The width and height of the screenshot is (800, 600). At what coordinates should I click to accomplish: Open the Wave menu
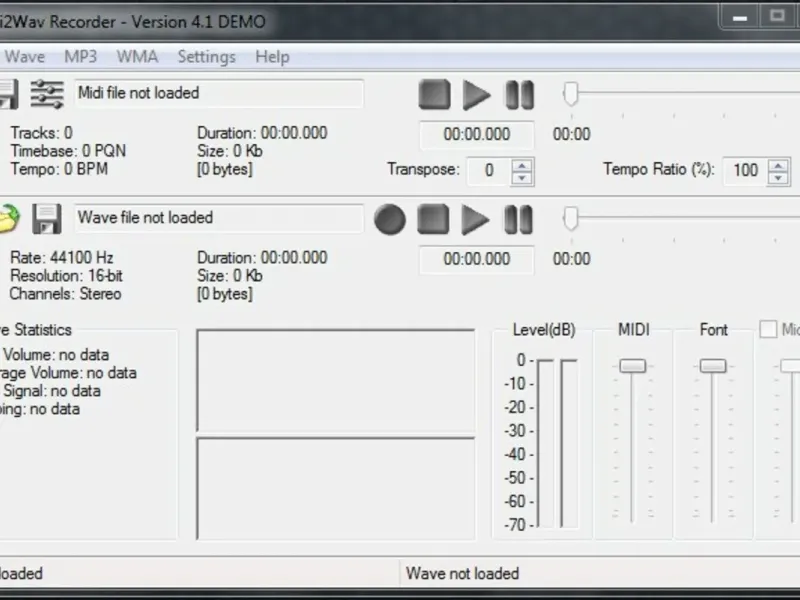click(x=24, y=56)
